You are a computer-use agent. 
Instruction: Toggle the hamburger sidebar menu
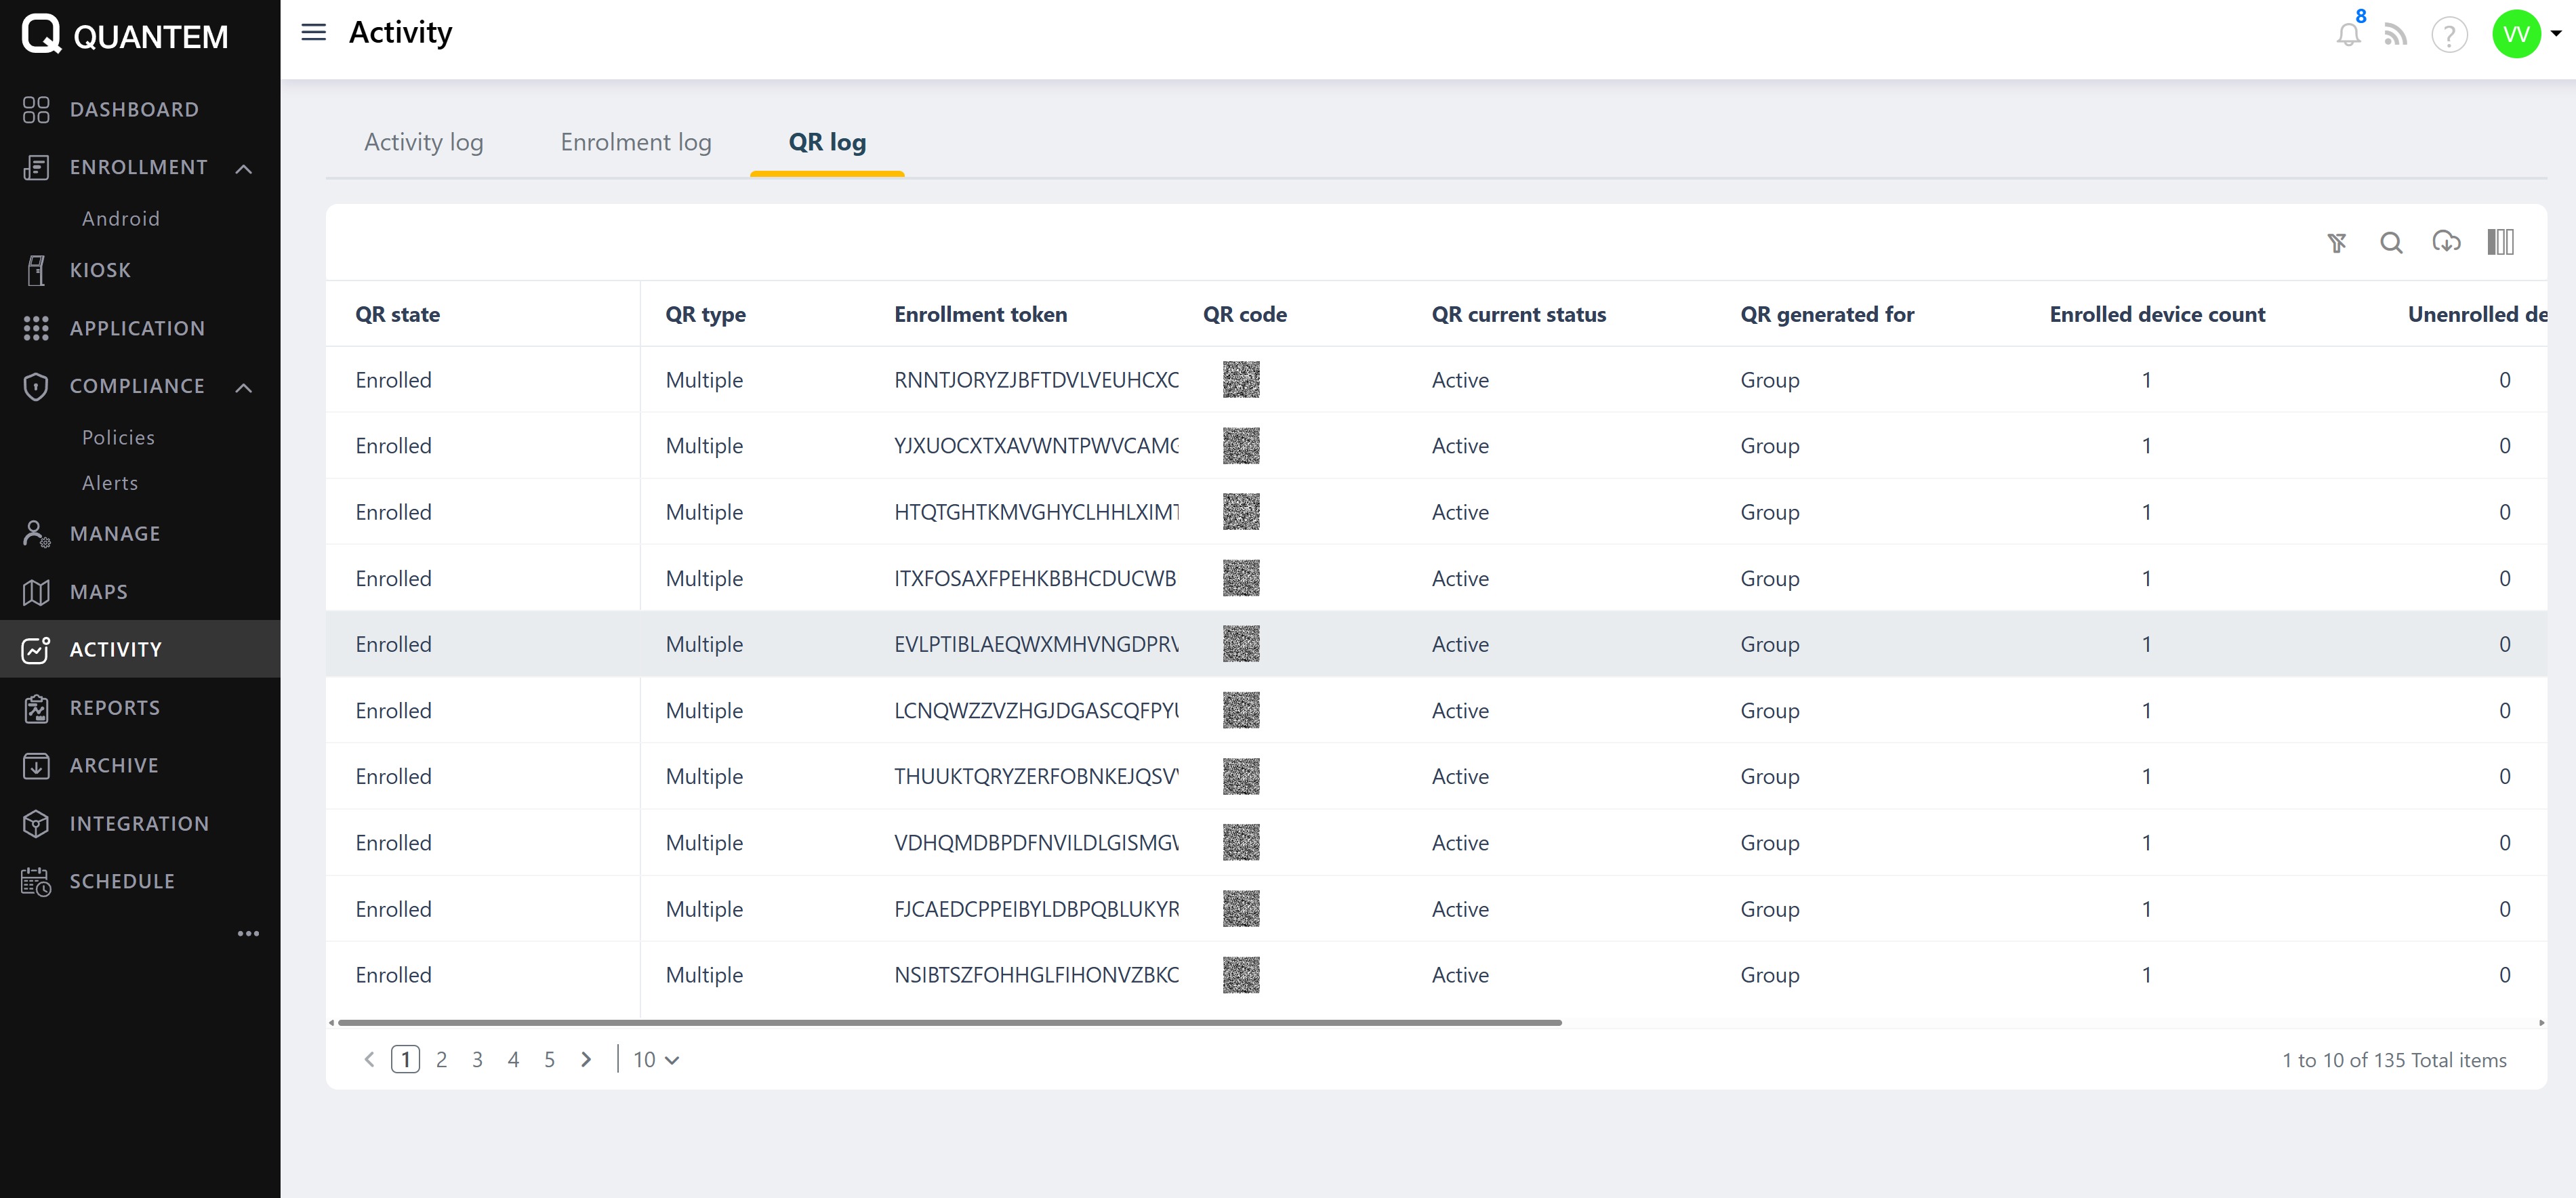(314, 33)
